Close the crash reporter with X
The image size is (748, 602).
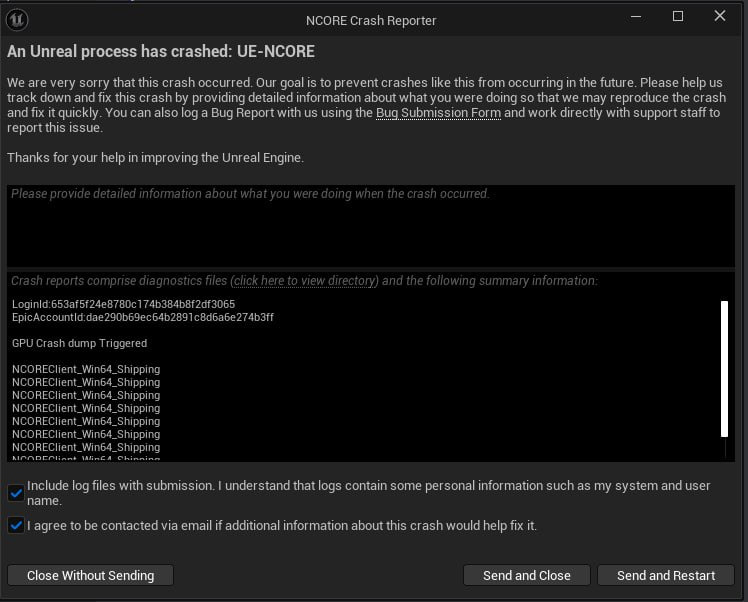pos(721,17)
